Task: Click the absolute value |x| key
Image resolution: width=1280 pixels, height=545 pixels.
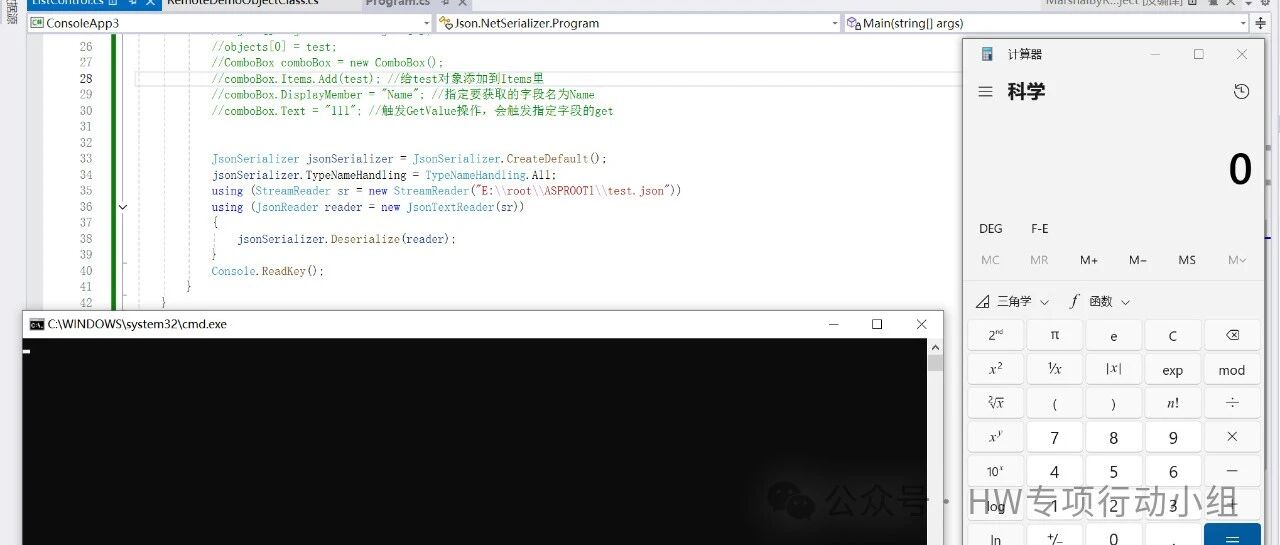Action: 1113,369
